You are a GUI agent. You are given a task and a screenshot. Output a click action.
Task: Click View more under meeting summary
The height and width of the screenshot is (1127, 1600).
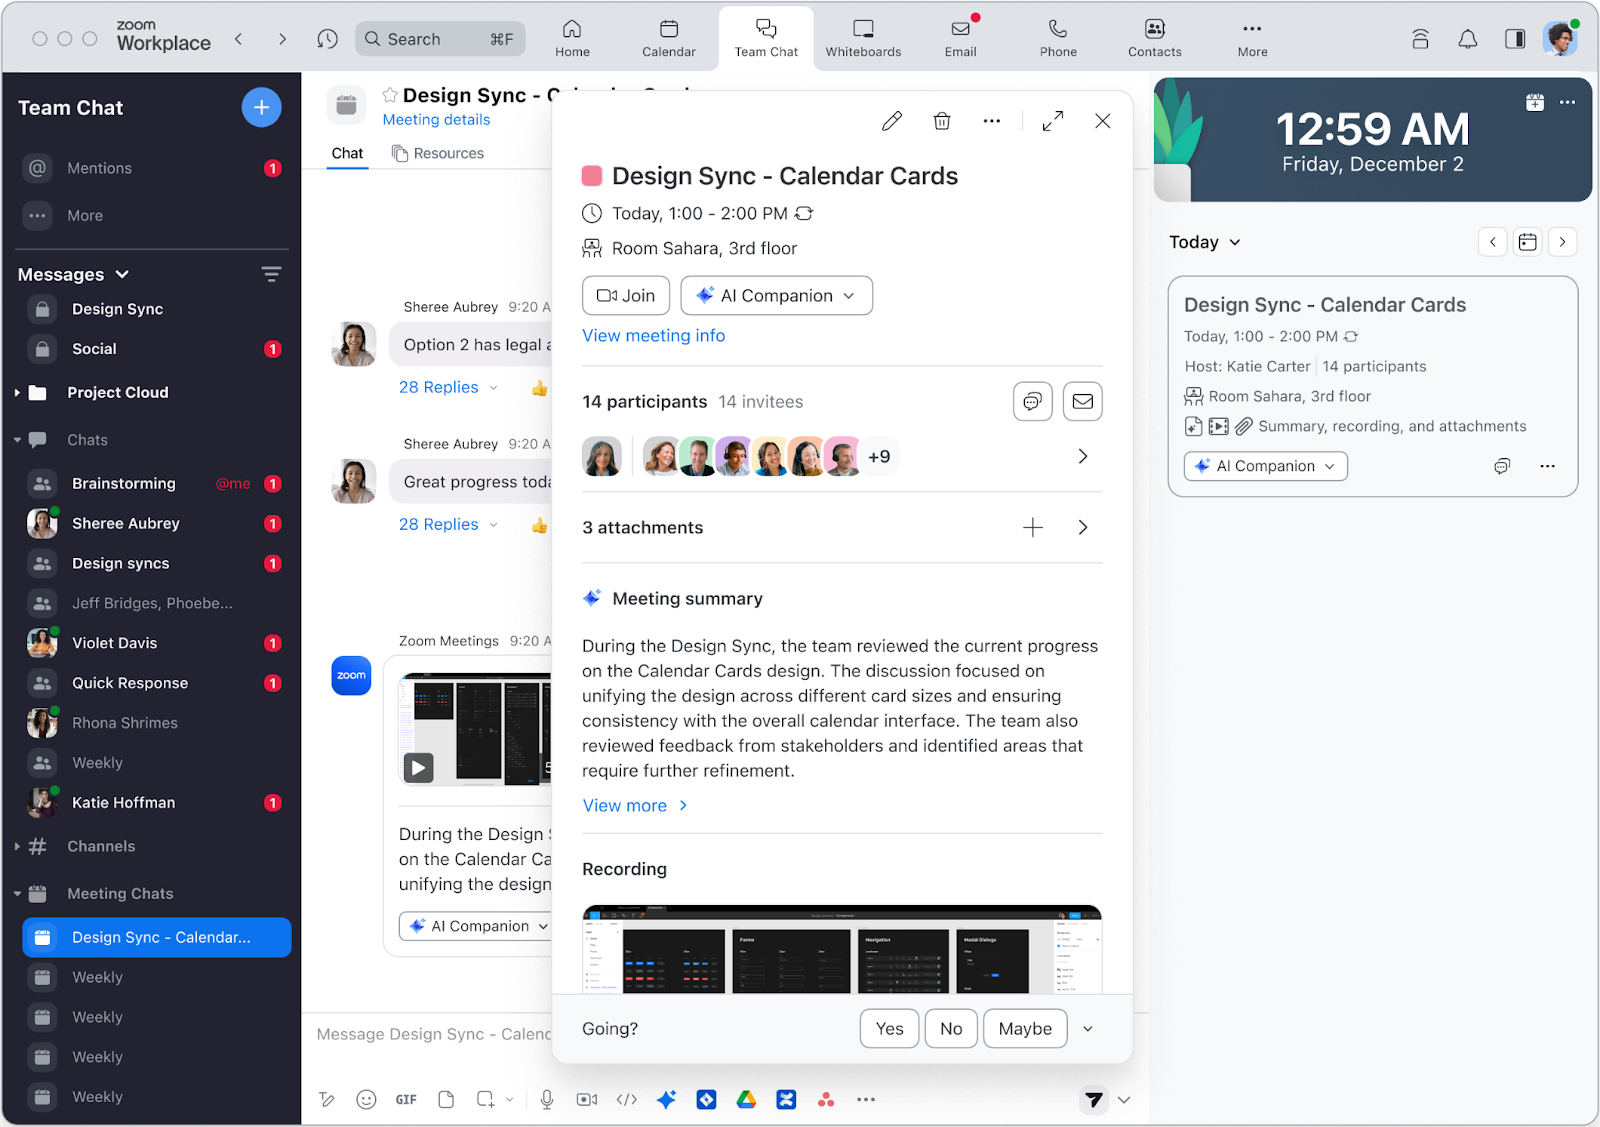tap(635, 806)
